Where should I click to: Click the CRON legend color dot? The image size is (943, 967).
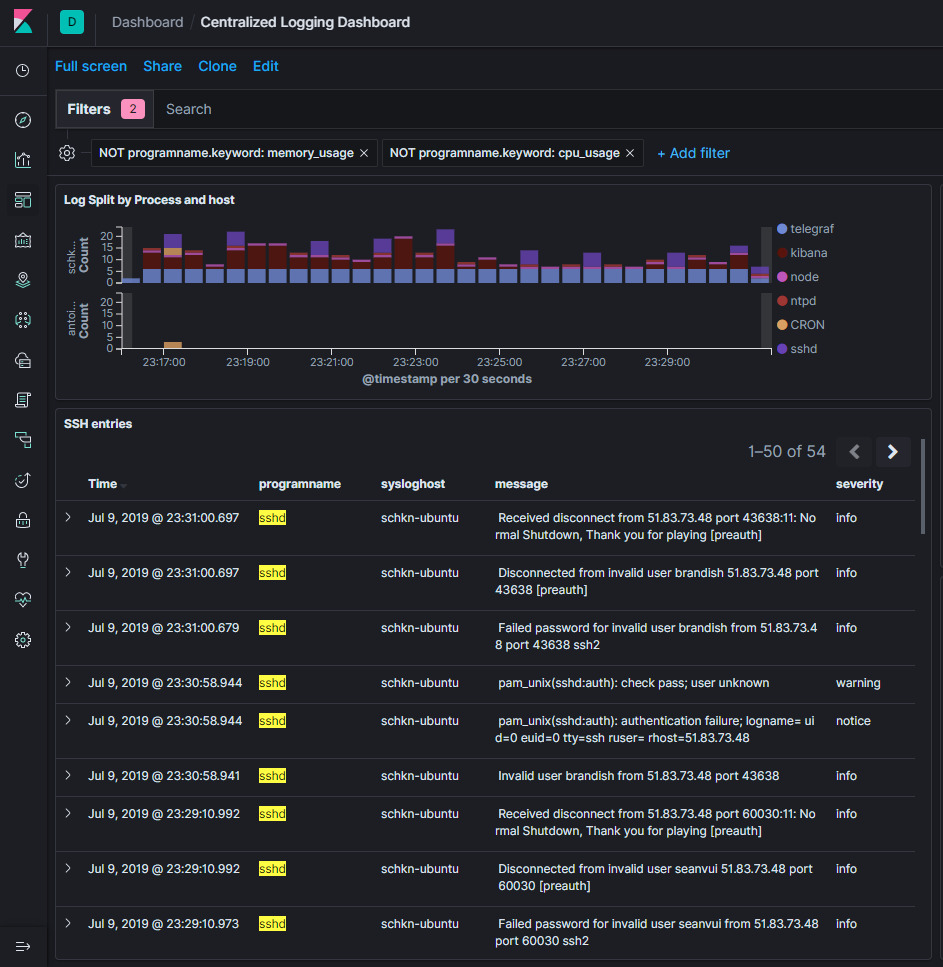click(782, 325)
